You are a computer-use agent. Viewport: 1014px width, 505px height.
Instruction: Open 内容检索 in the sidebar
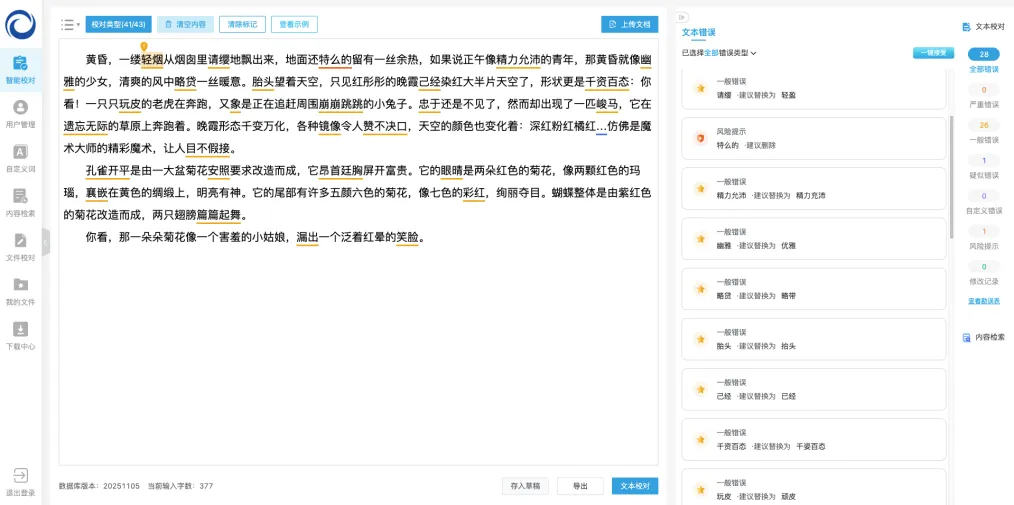21,203
